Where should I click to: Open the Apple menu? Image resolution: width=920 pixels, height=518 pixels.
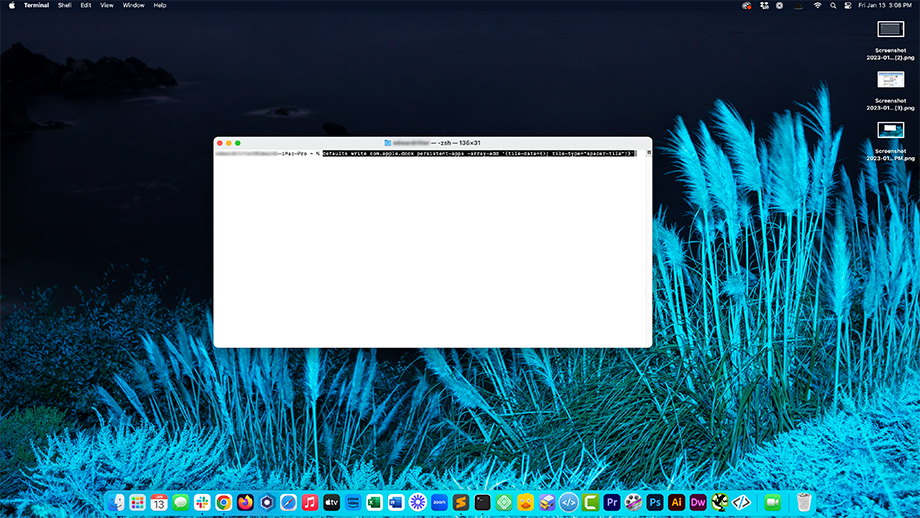12,5
